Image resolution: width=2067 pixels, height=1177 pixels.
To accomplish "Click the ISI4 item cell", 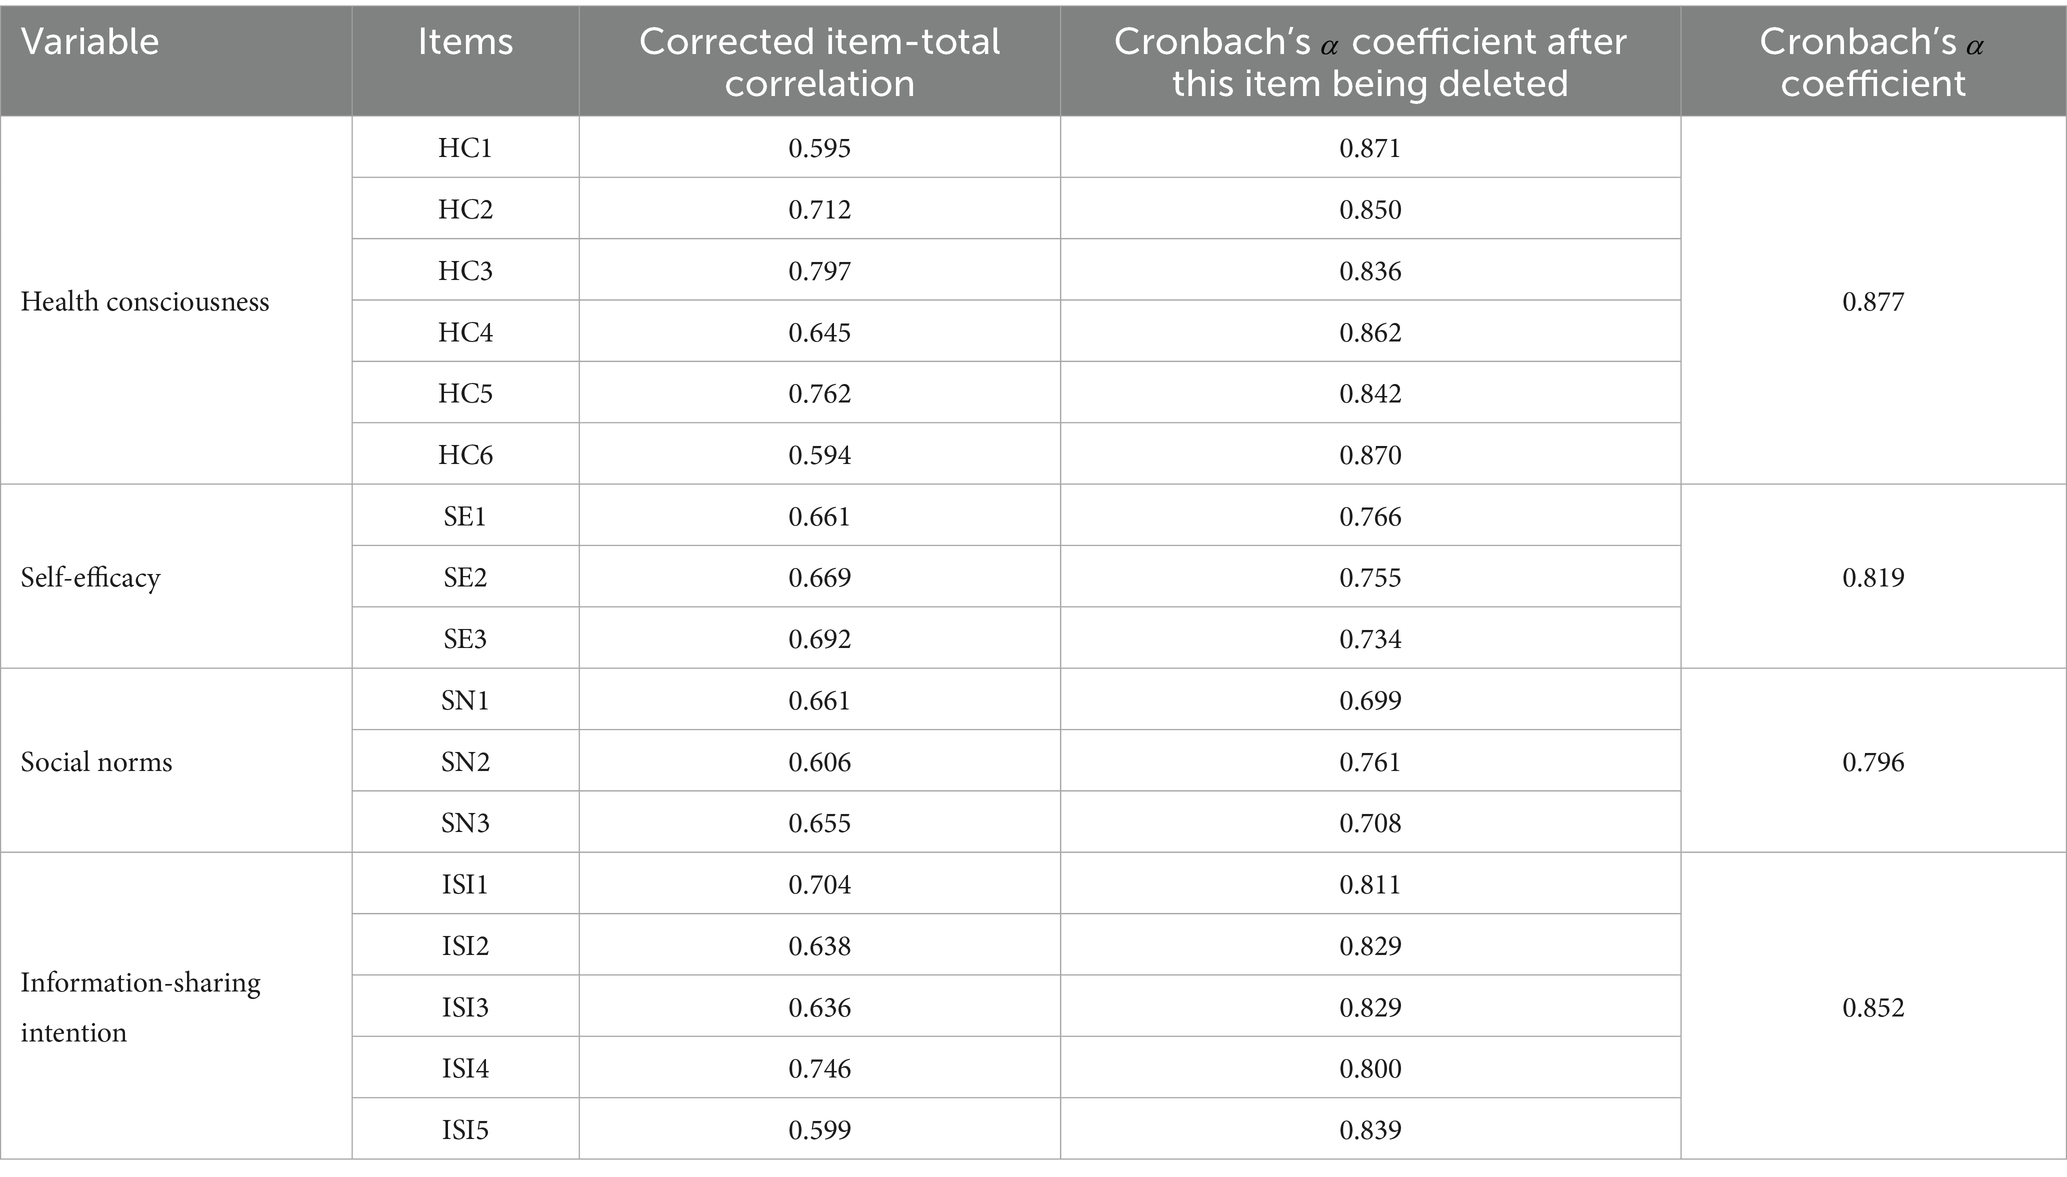I will tap(465, 1069).
